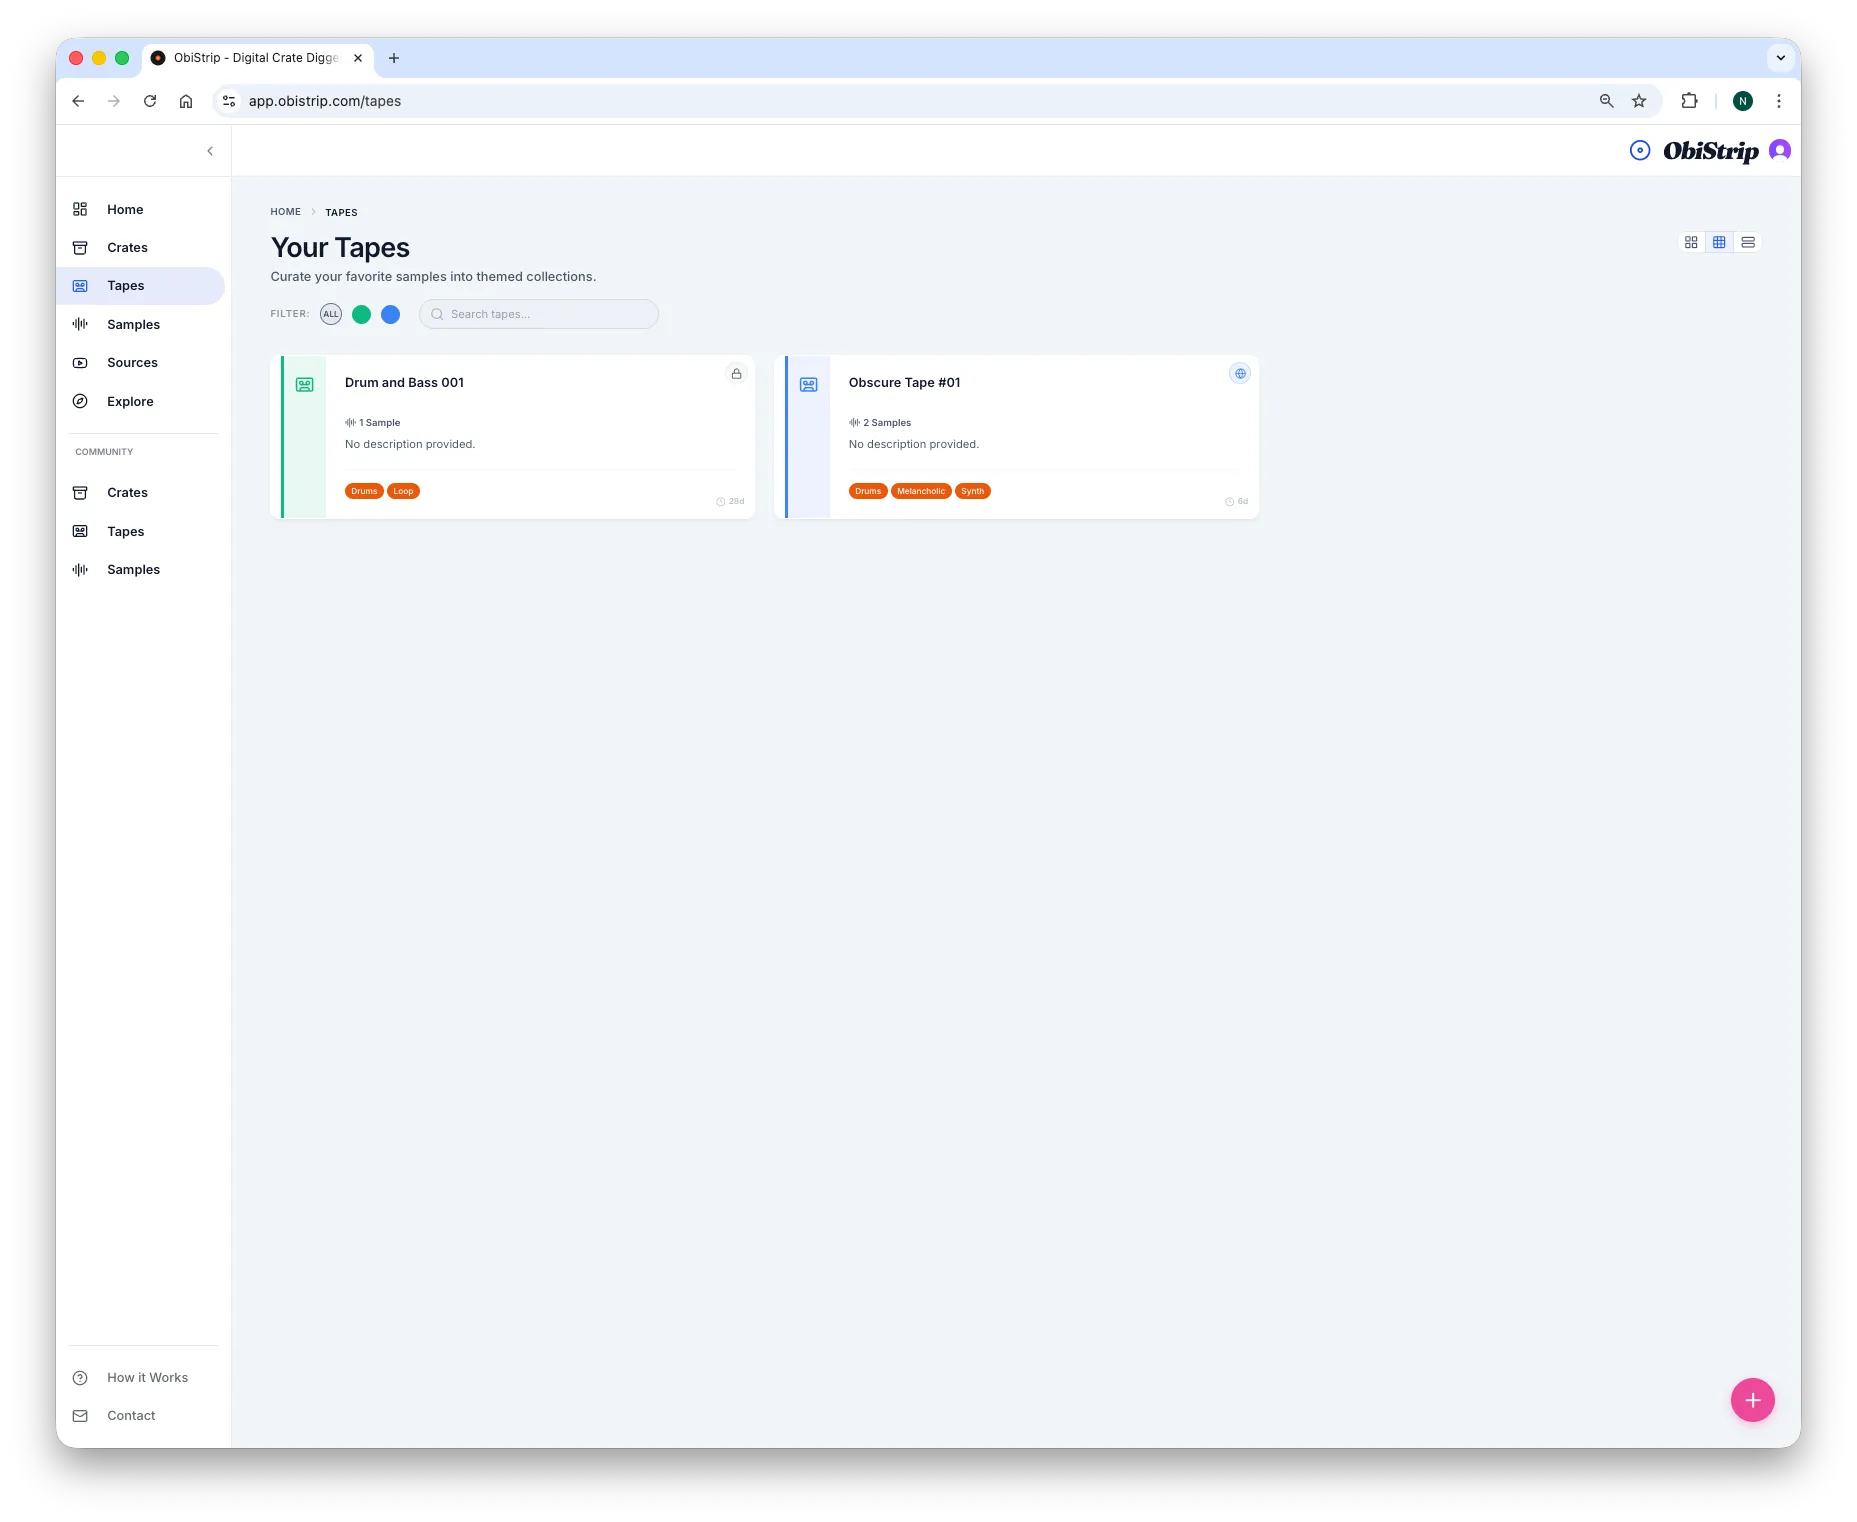Bookmark this page with the star icon
Viewport: 1857px width, 1522px height.
point(1638,101)
